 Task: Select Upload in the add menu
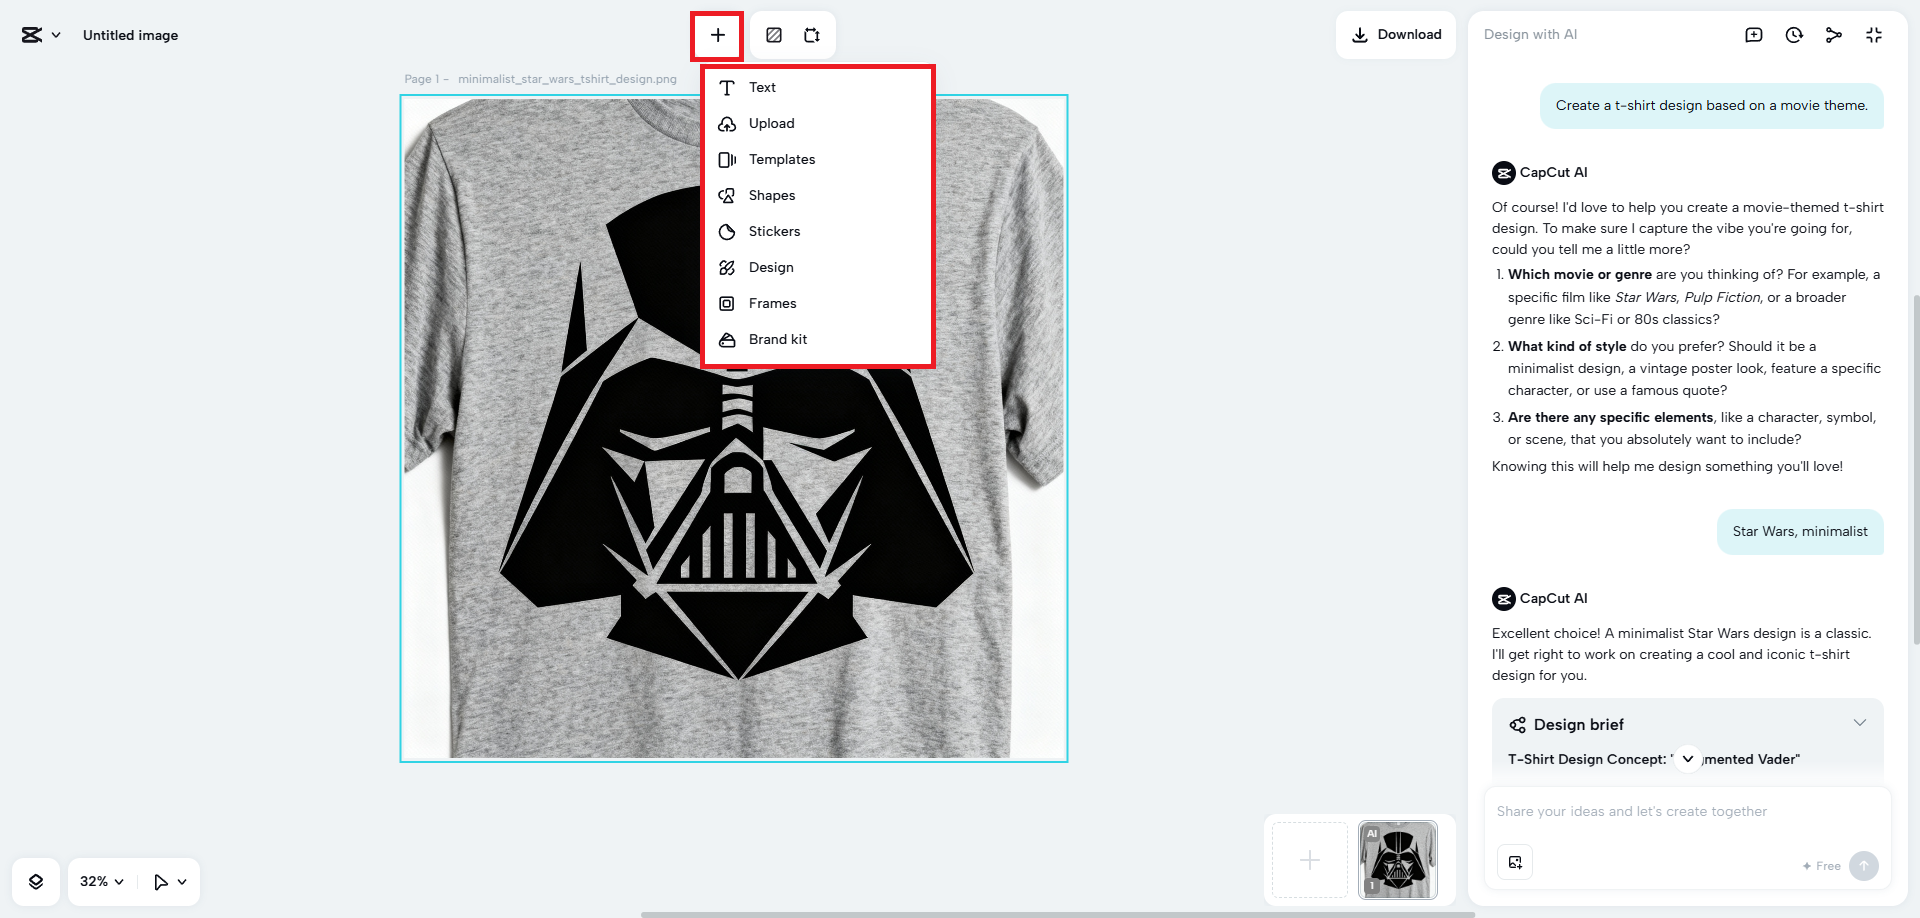818,123
